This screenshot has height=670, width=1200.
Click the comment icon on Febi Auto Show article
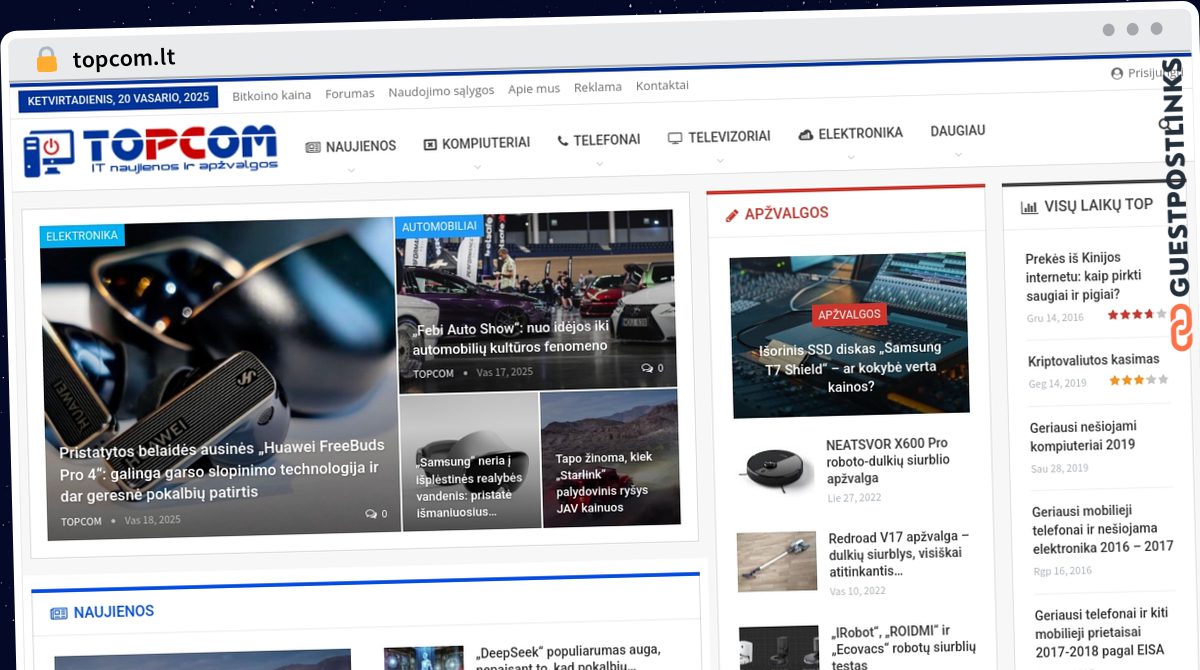point(647,368)
